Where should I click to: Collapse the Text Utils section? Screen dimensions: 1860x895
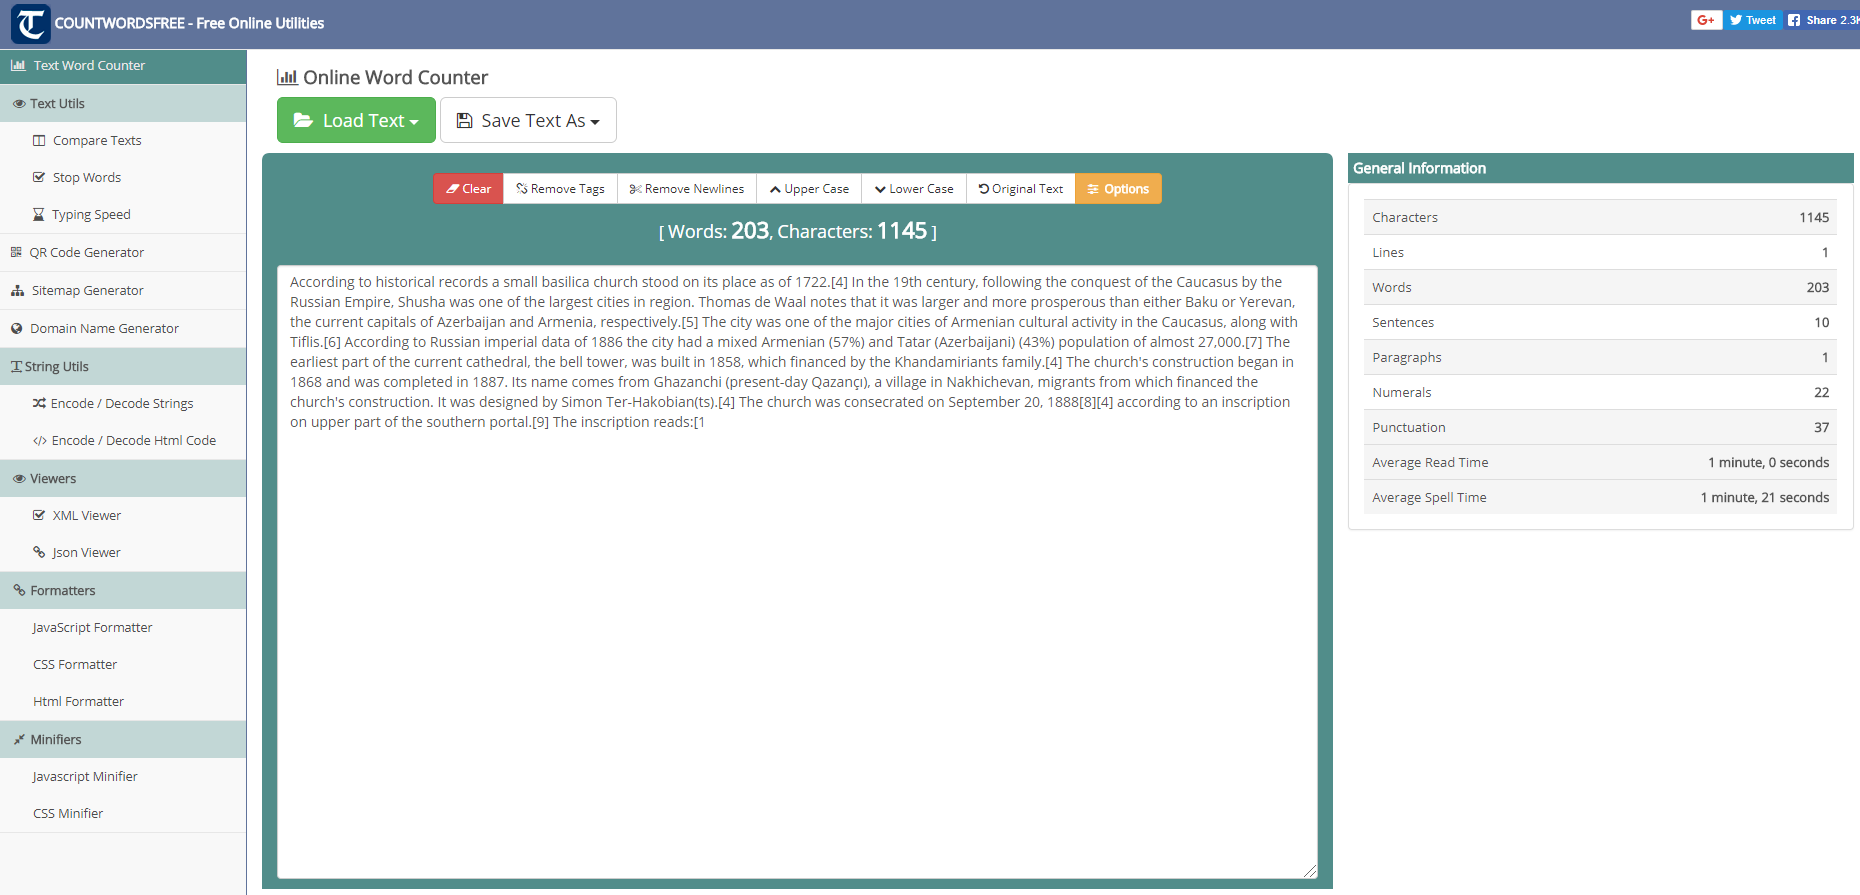click(123, 104)
